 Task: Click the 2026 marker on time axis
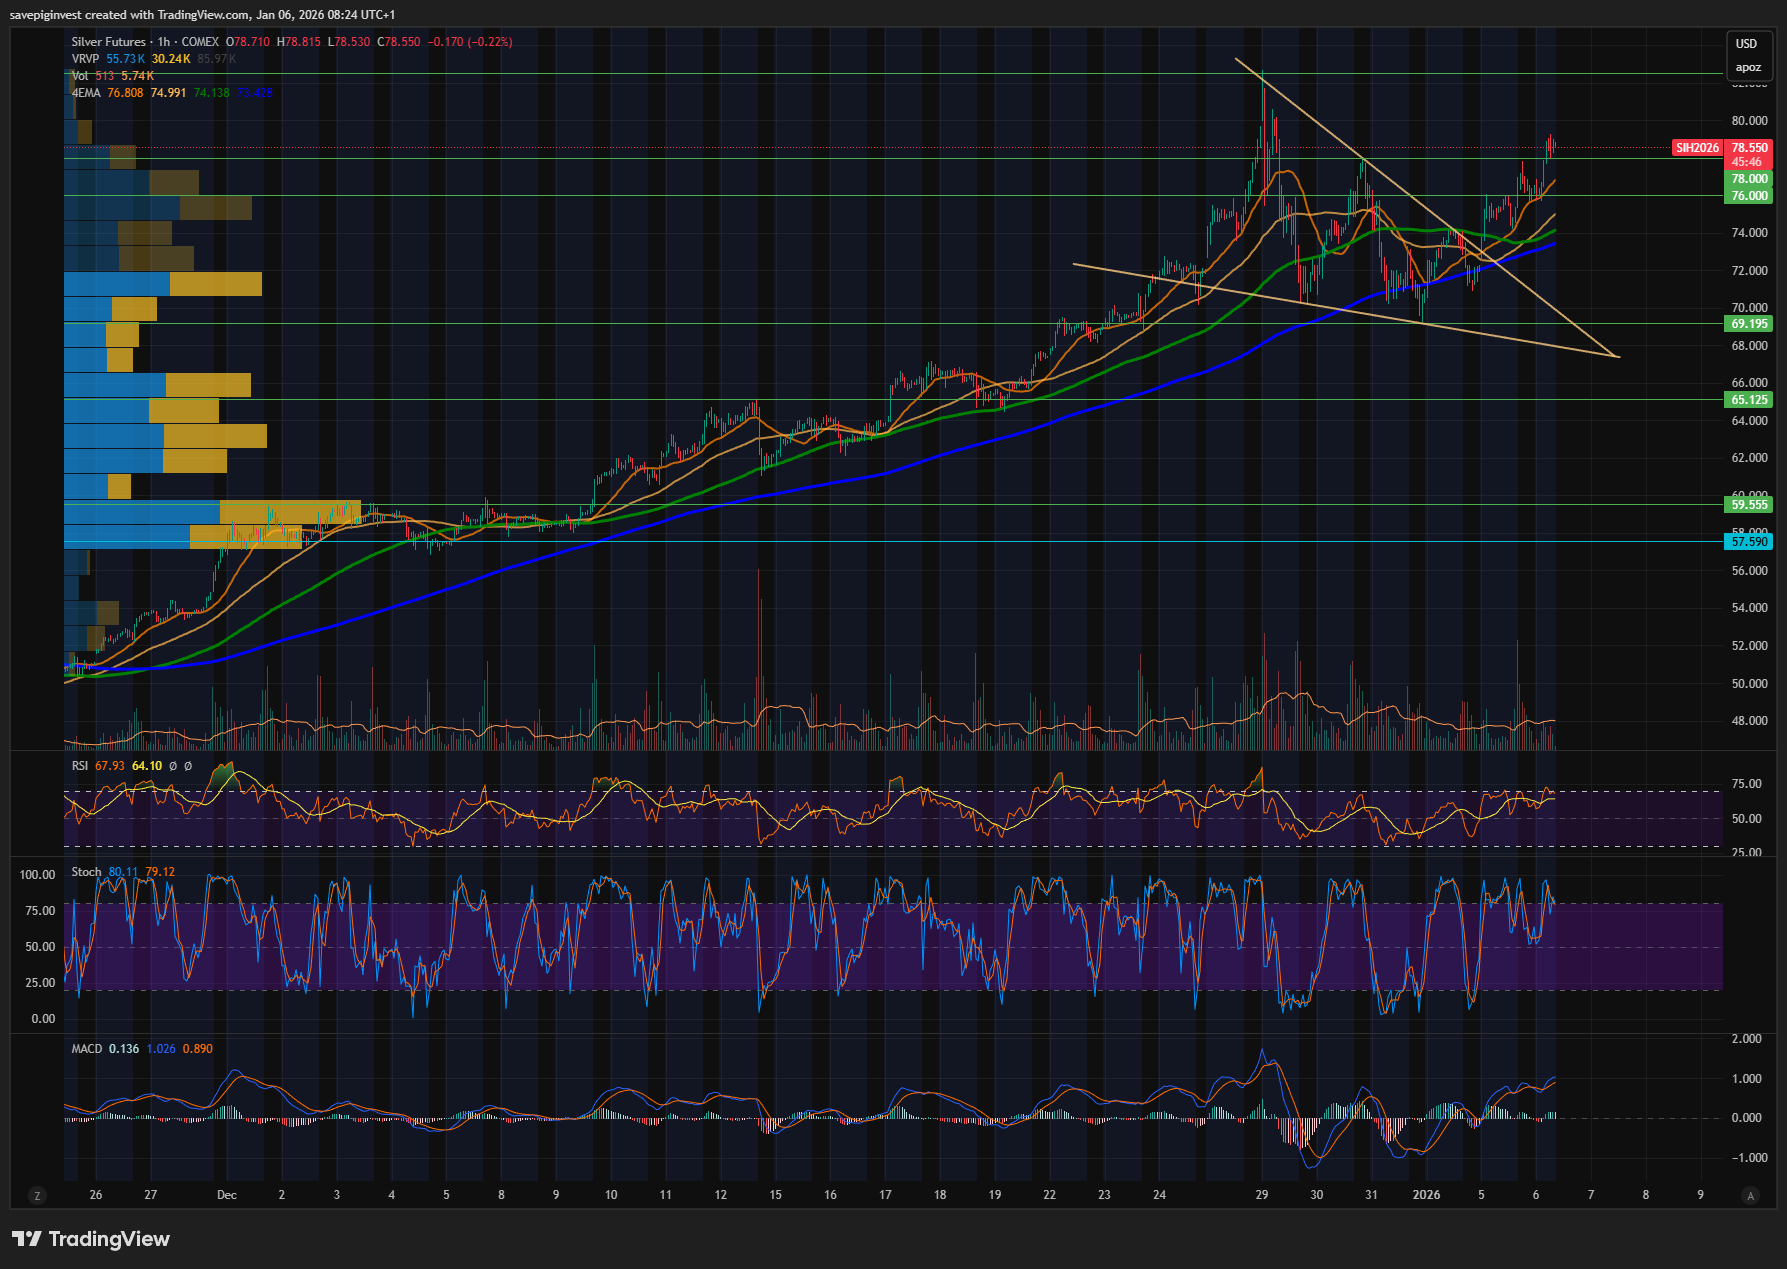1426,1195
